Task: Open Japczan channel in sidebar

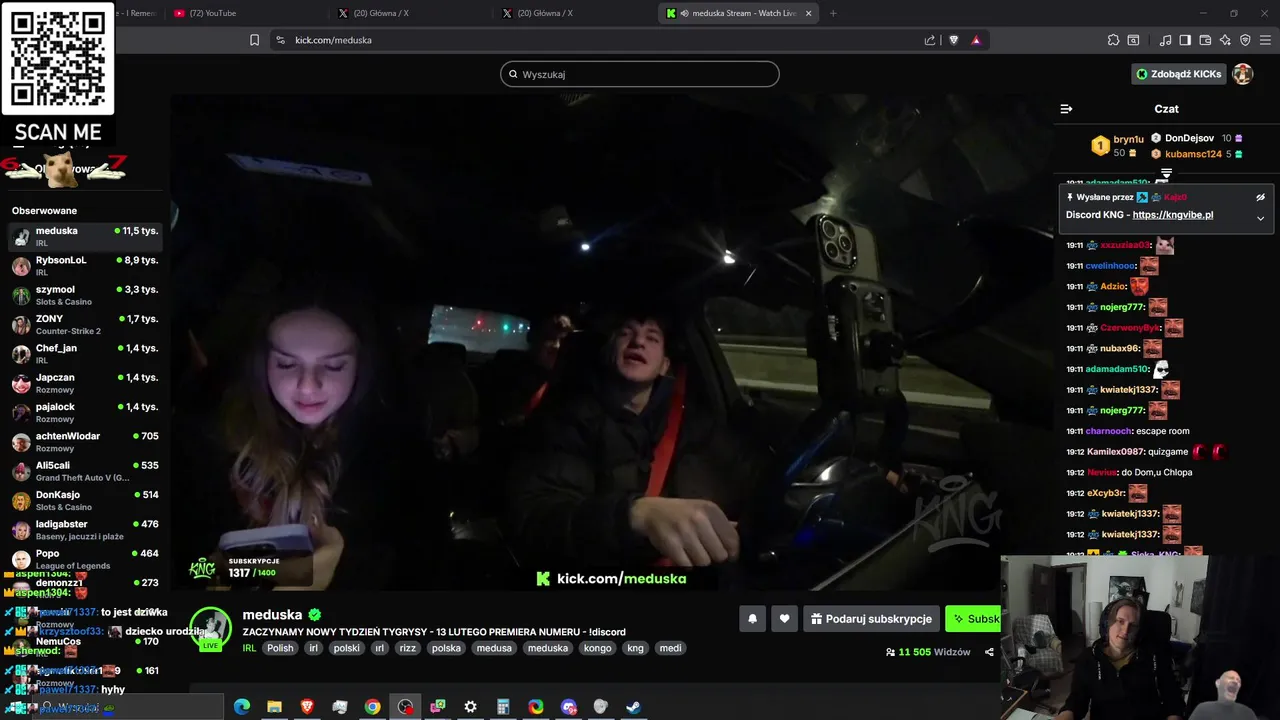Action: (85, 383)
